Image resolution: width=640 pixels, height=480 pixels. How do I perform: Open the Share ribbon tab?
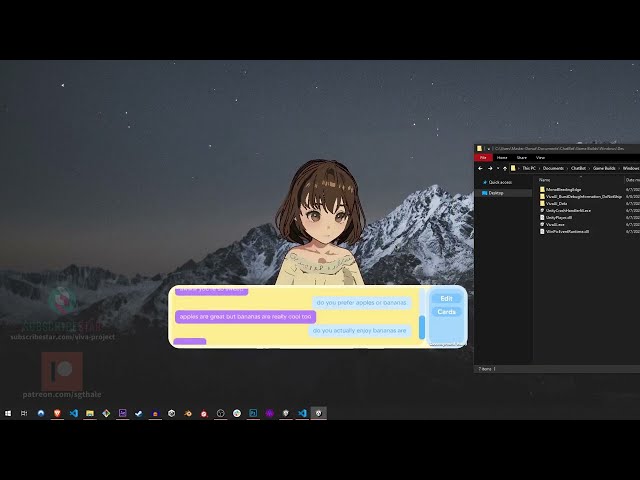pos(521,157)
